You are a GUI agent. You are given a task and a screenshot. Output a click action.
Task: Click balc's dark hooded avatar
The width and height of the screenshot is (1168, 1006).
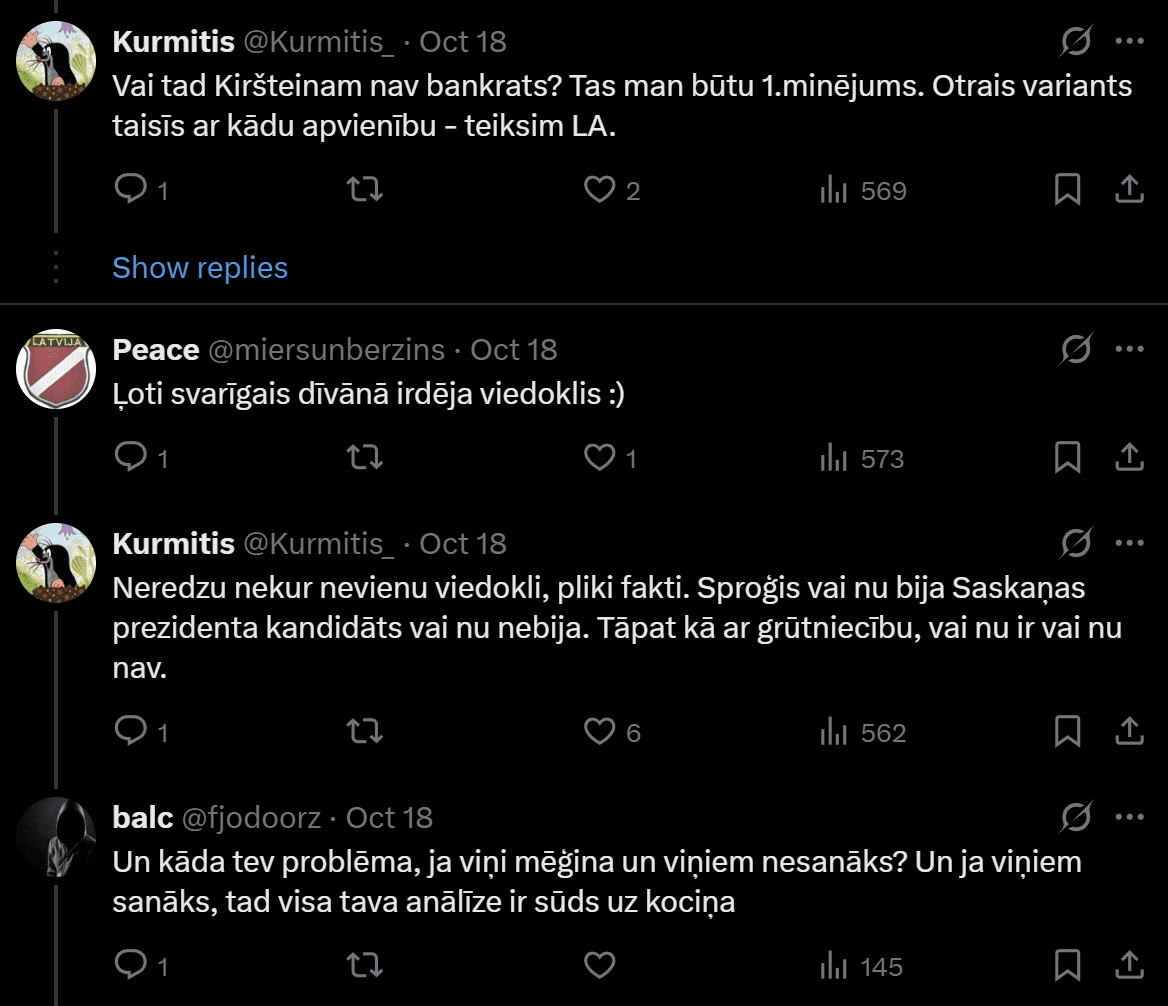click(x=55, y=836)
